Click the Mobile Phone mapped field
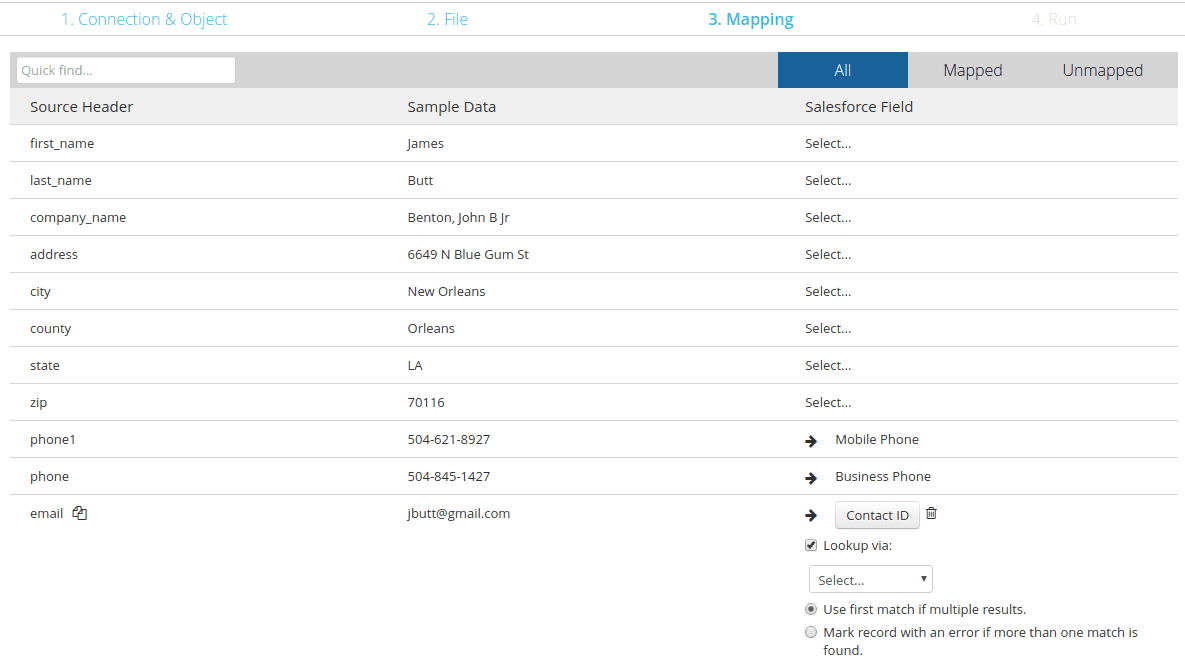Screen dimensions: 1185x667 pos(877,440)
